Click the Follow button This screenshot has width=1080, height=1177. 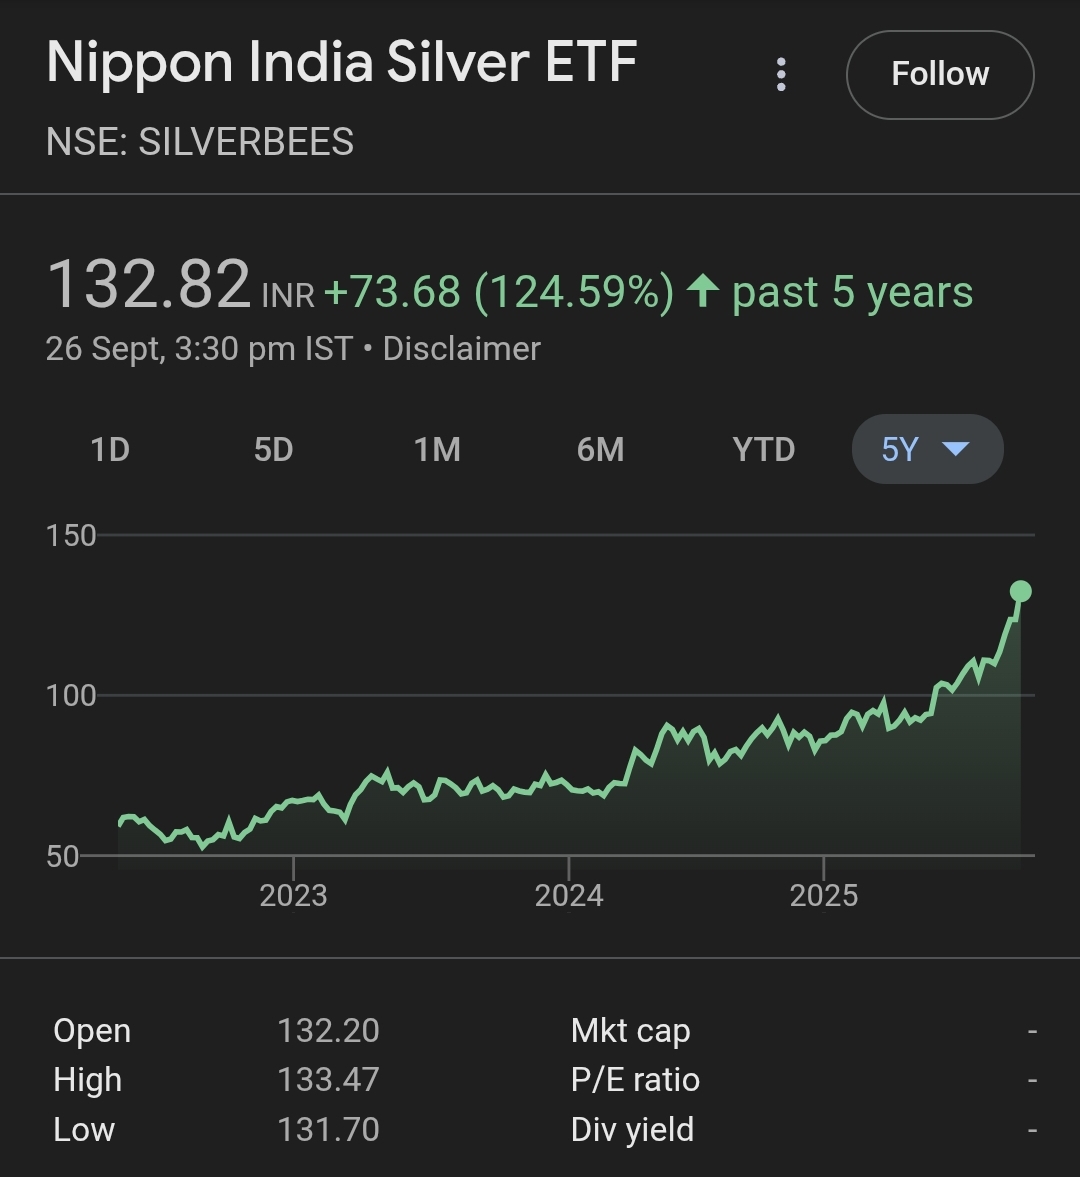coord(939,75)
